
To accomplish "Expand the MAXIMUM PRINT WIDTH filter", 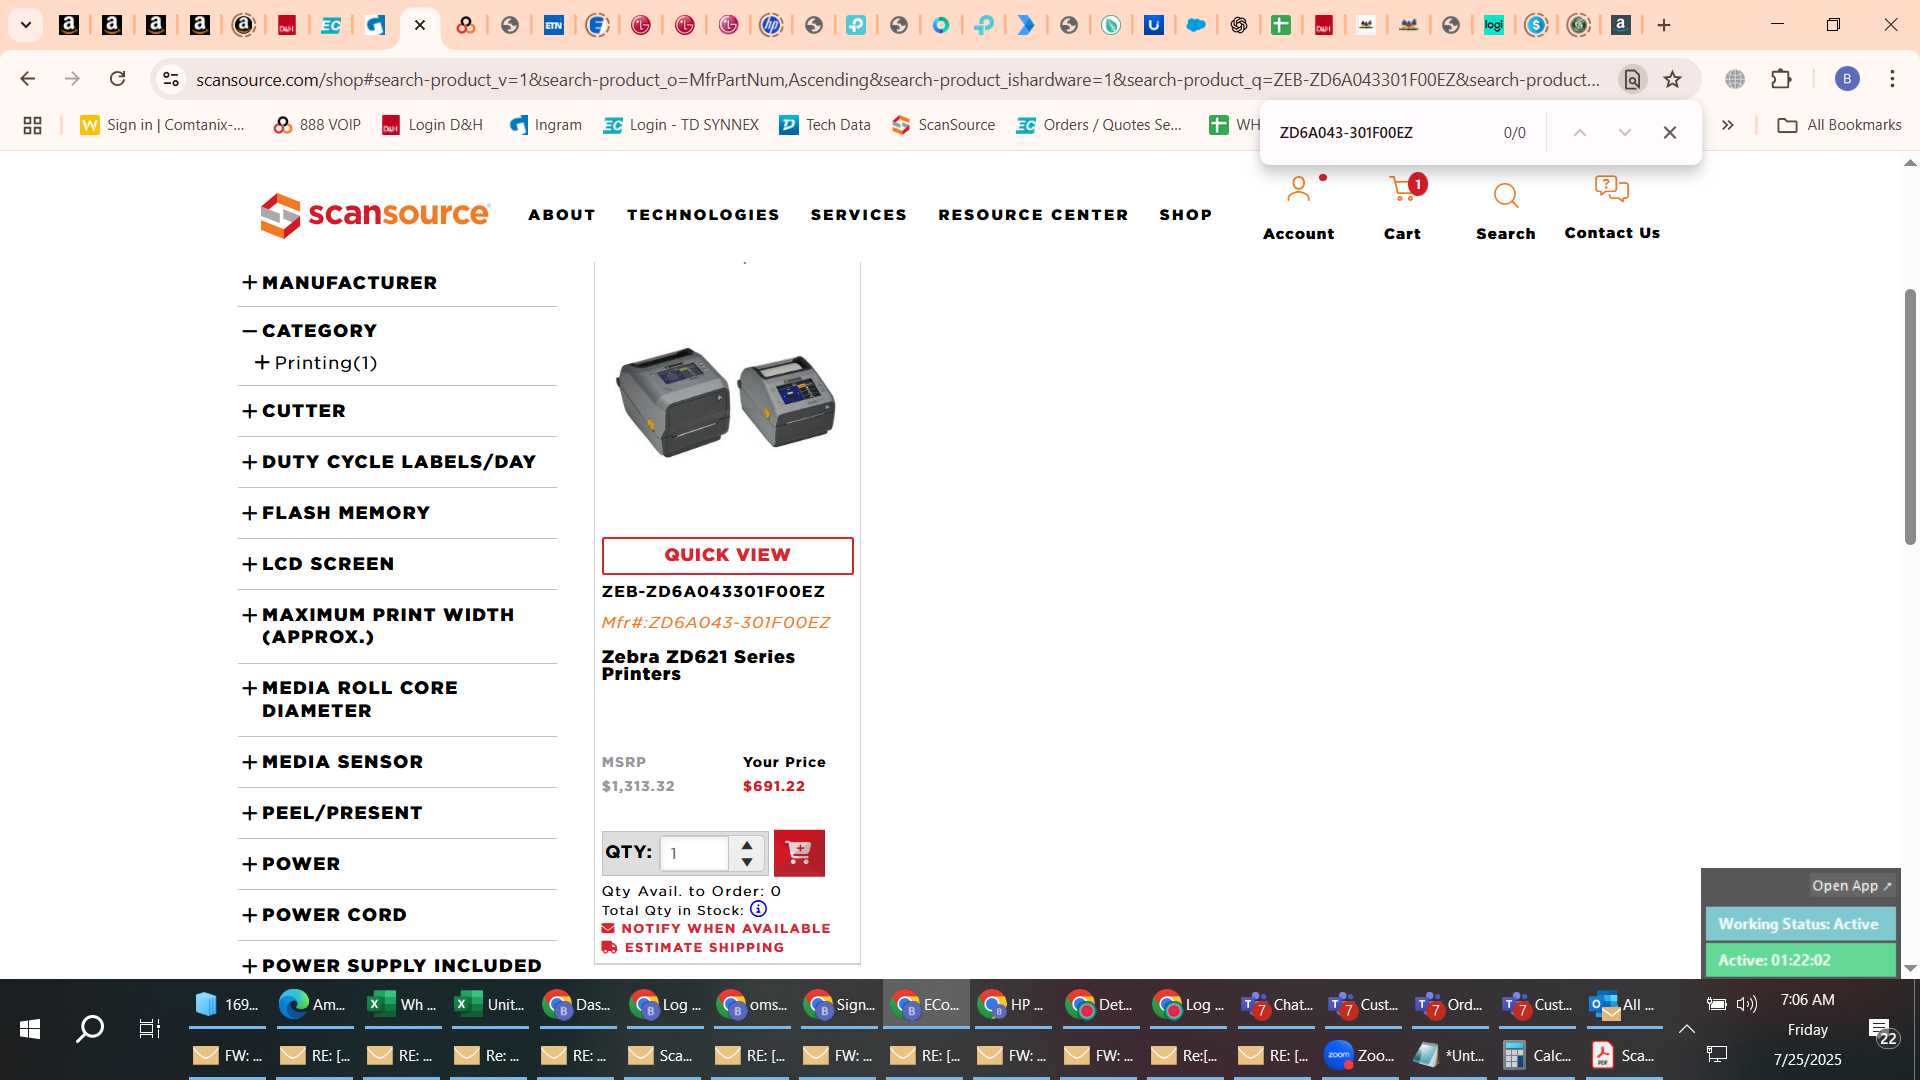I will coord(378,626).
